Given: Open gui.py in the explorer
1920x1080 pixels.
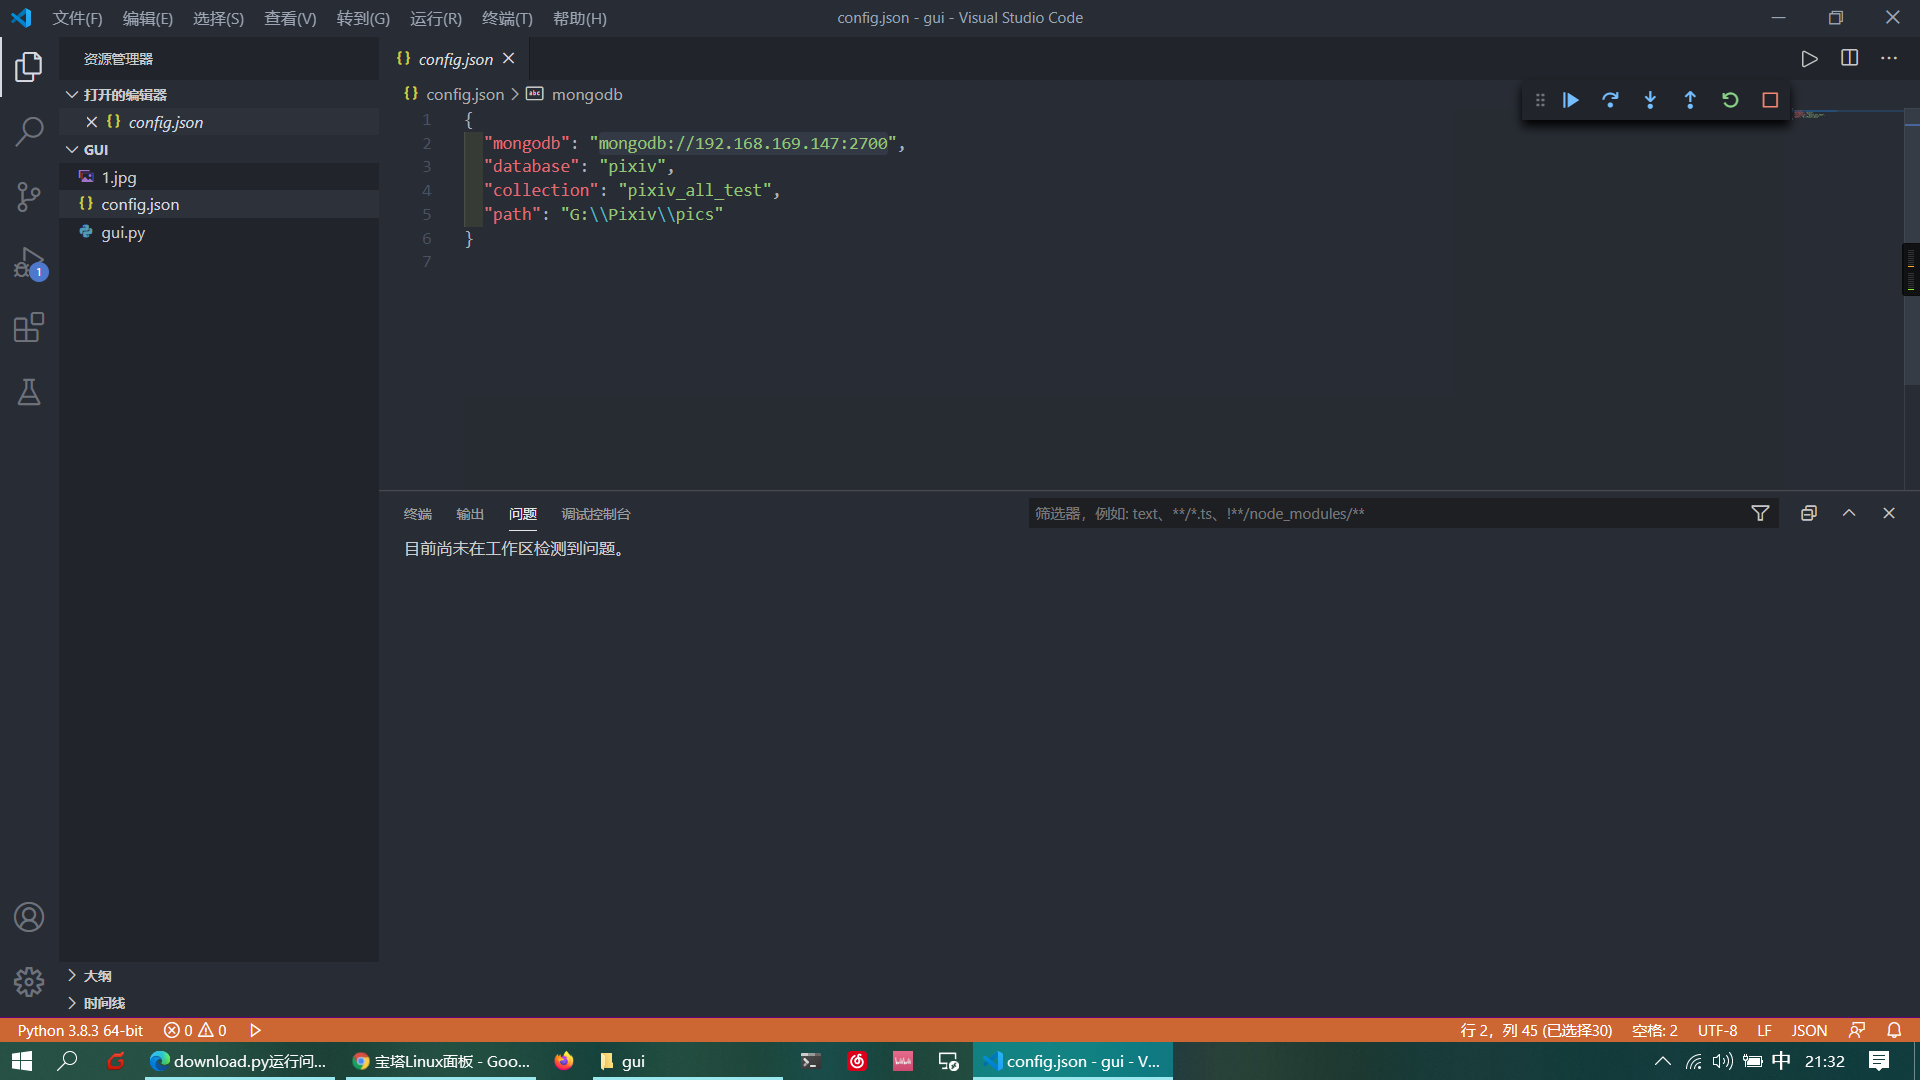Looking at the screenshot, I should pyautogui.click(x=123, y=232).
